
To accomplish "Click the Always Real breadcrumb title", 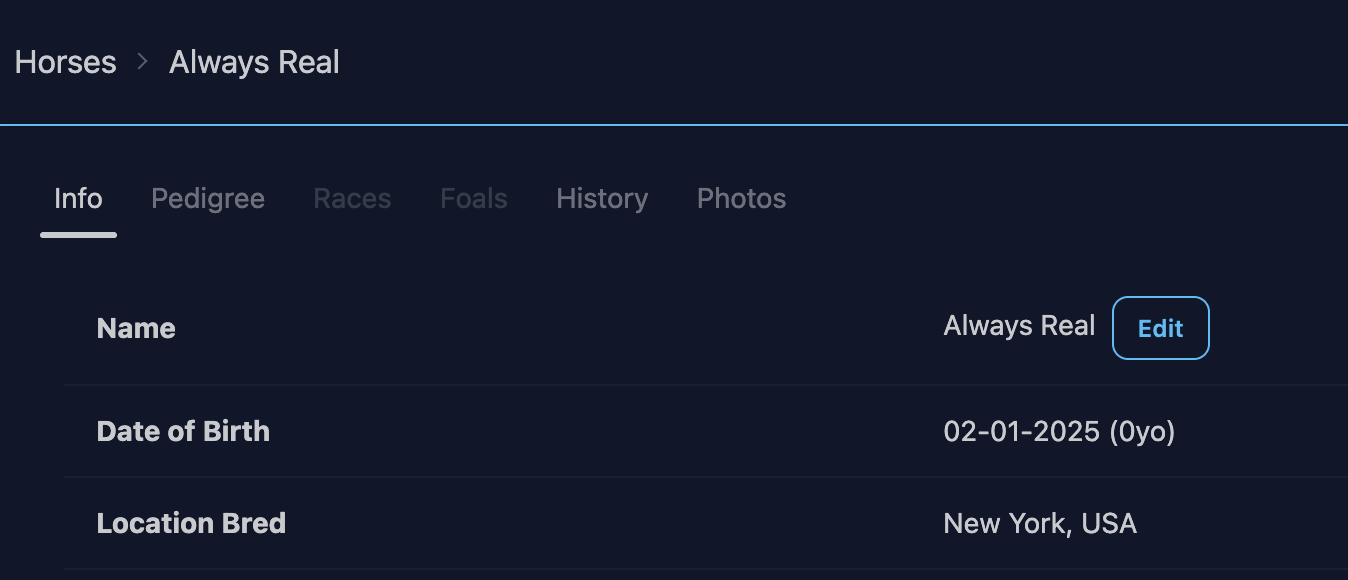I will pos(254,62).
